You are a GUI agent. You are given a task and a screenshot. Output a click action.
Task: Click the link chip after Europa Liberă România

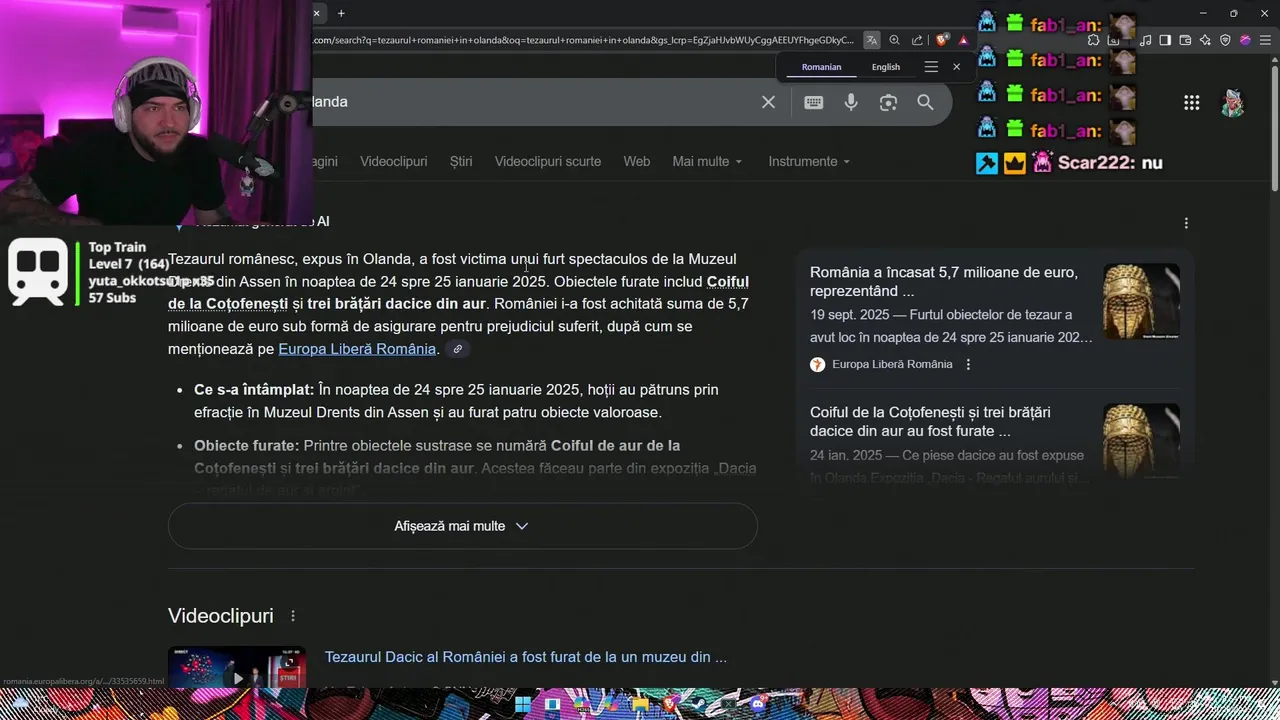[457, 349]
